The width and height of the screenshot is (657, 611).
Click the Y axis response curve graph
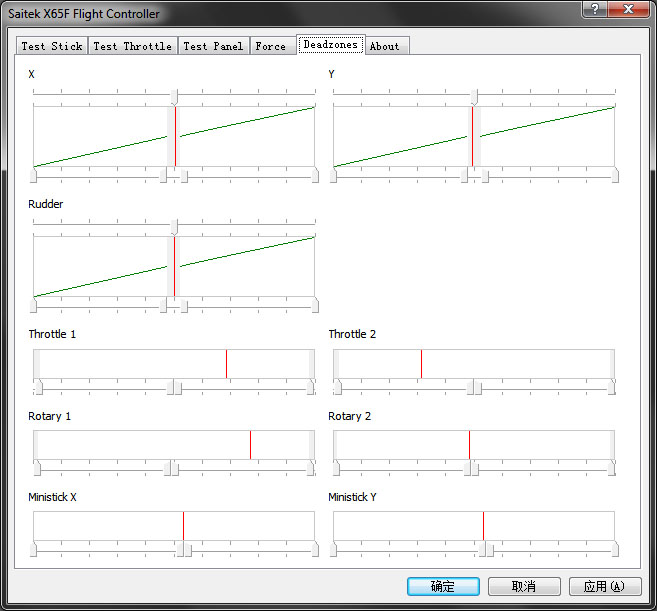click(474, 137)
